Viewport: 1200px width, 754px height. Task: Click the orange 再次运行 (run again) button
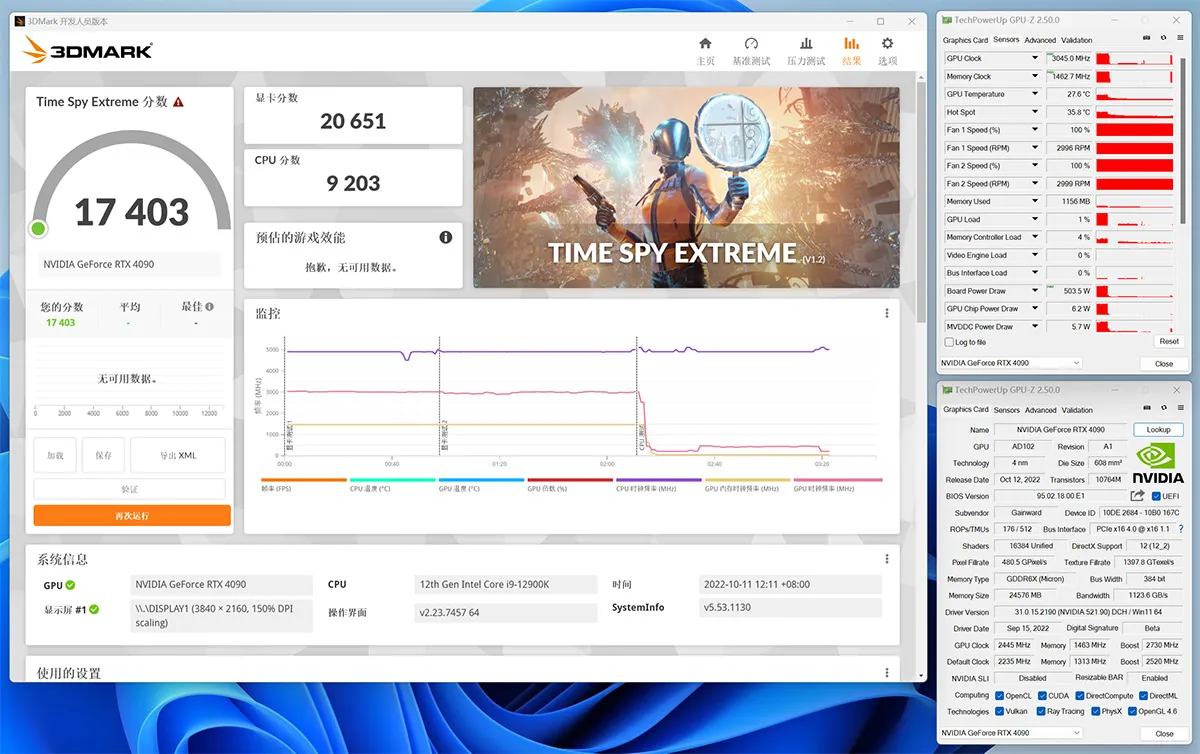click(x=132, y=515)
